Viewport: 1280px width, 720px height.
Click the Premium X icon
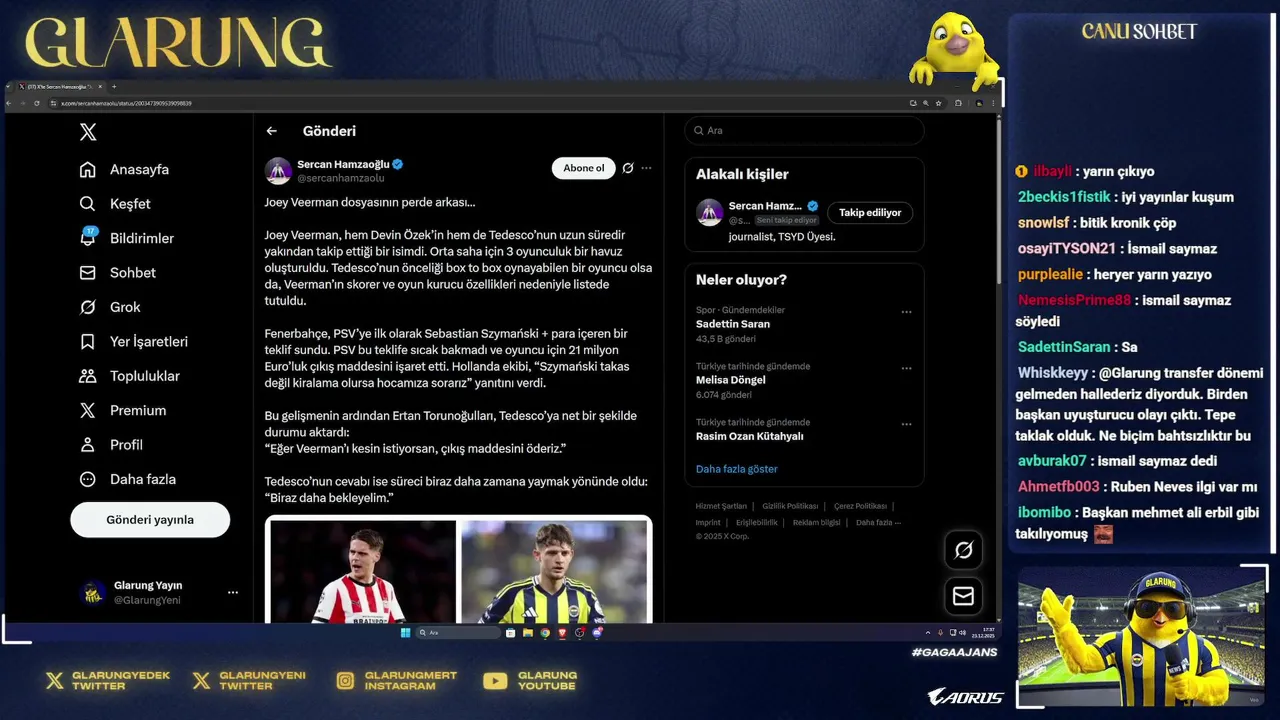[x=88, y=410]
